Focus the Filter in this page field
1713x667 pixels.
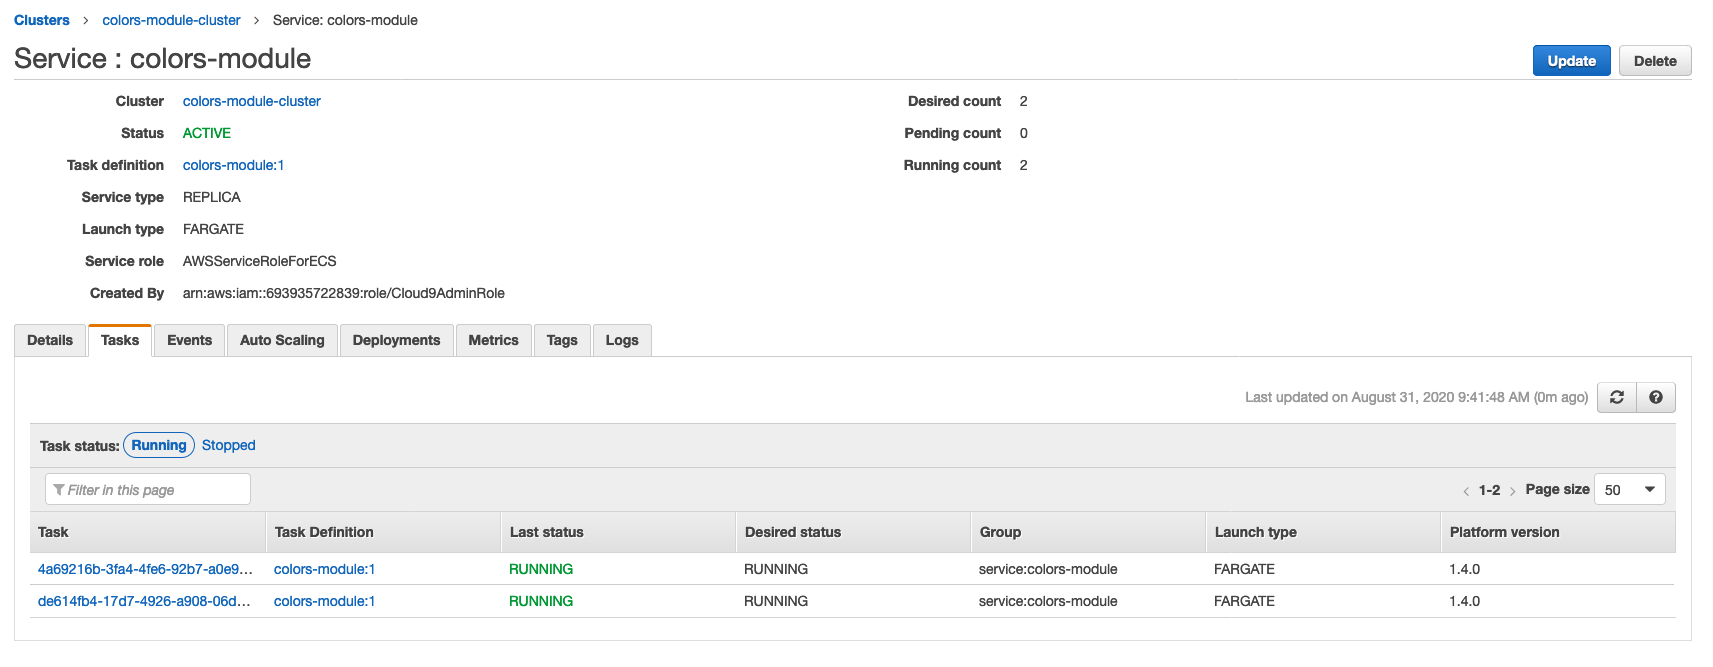click(148, 489)
